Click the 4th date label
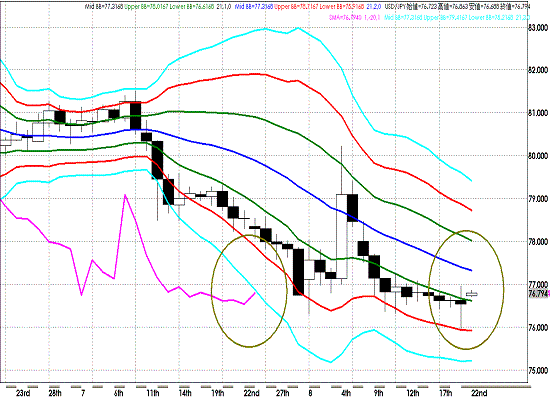 (346, 393)
